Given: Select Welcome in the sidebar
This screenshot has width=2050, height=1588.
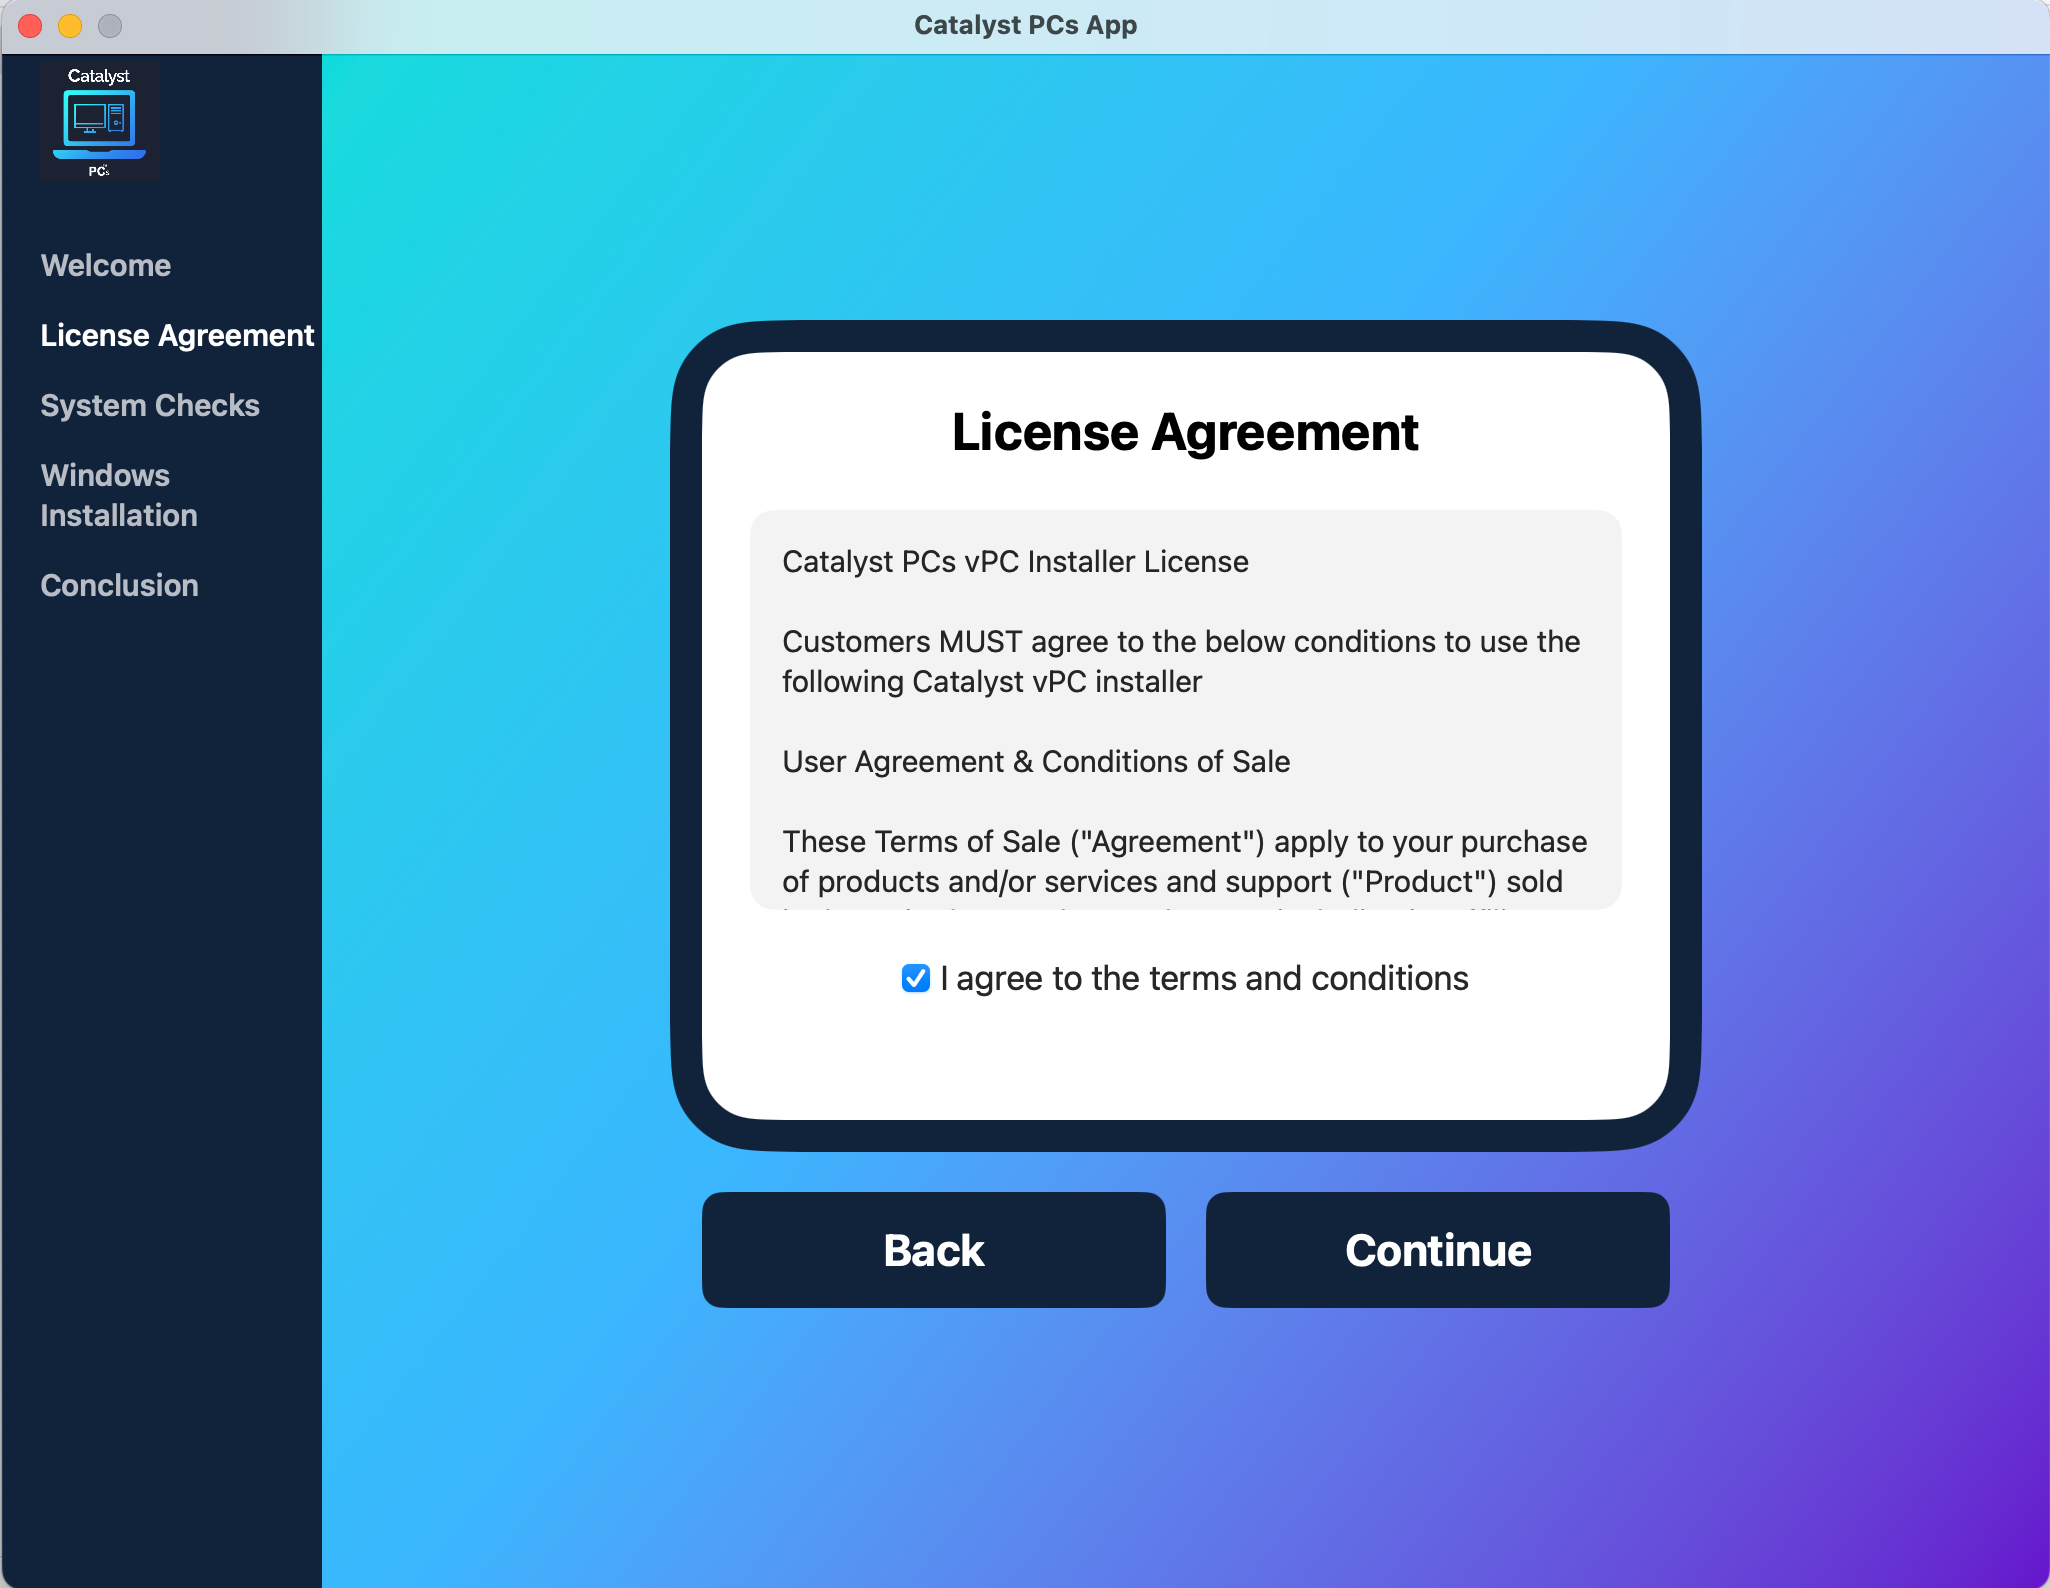Looking at the screenshot, I should [105, 265].
